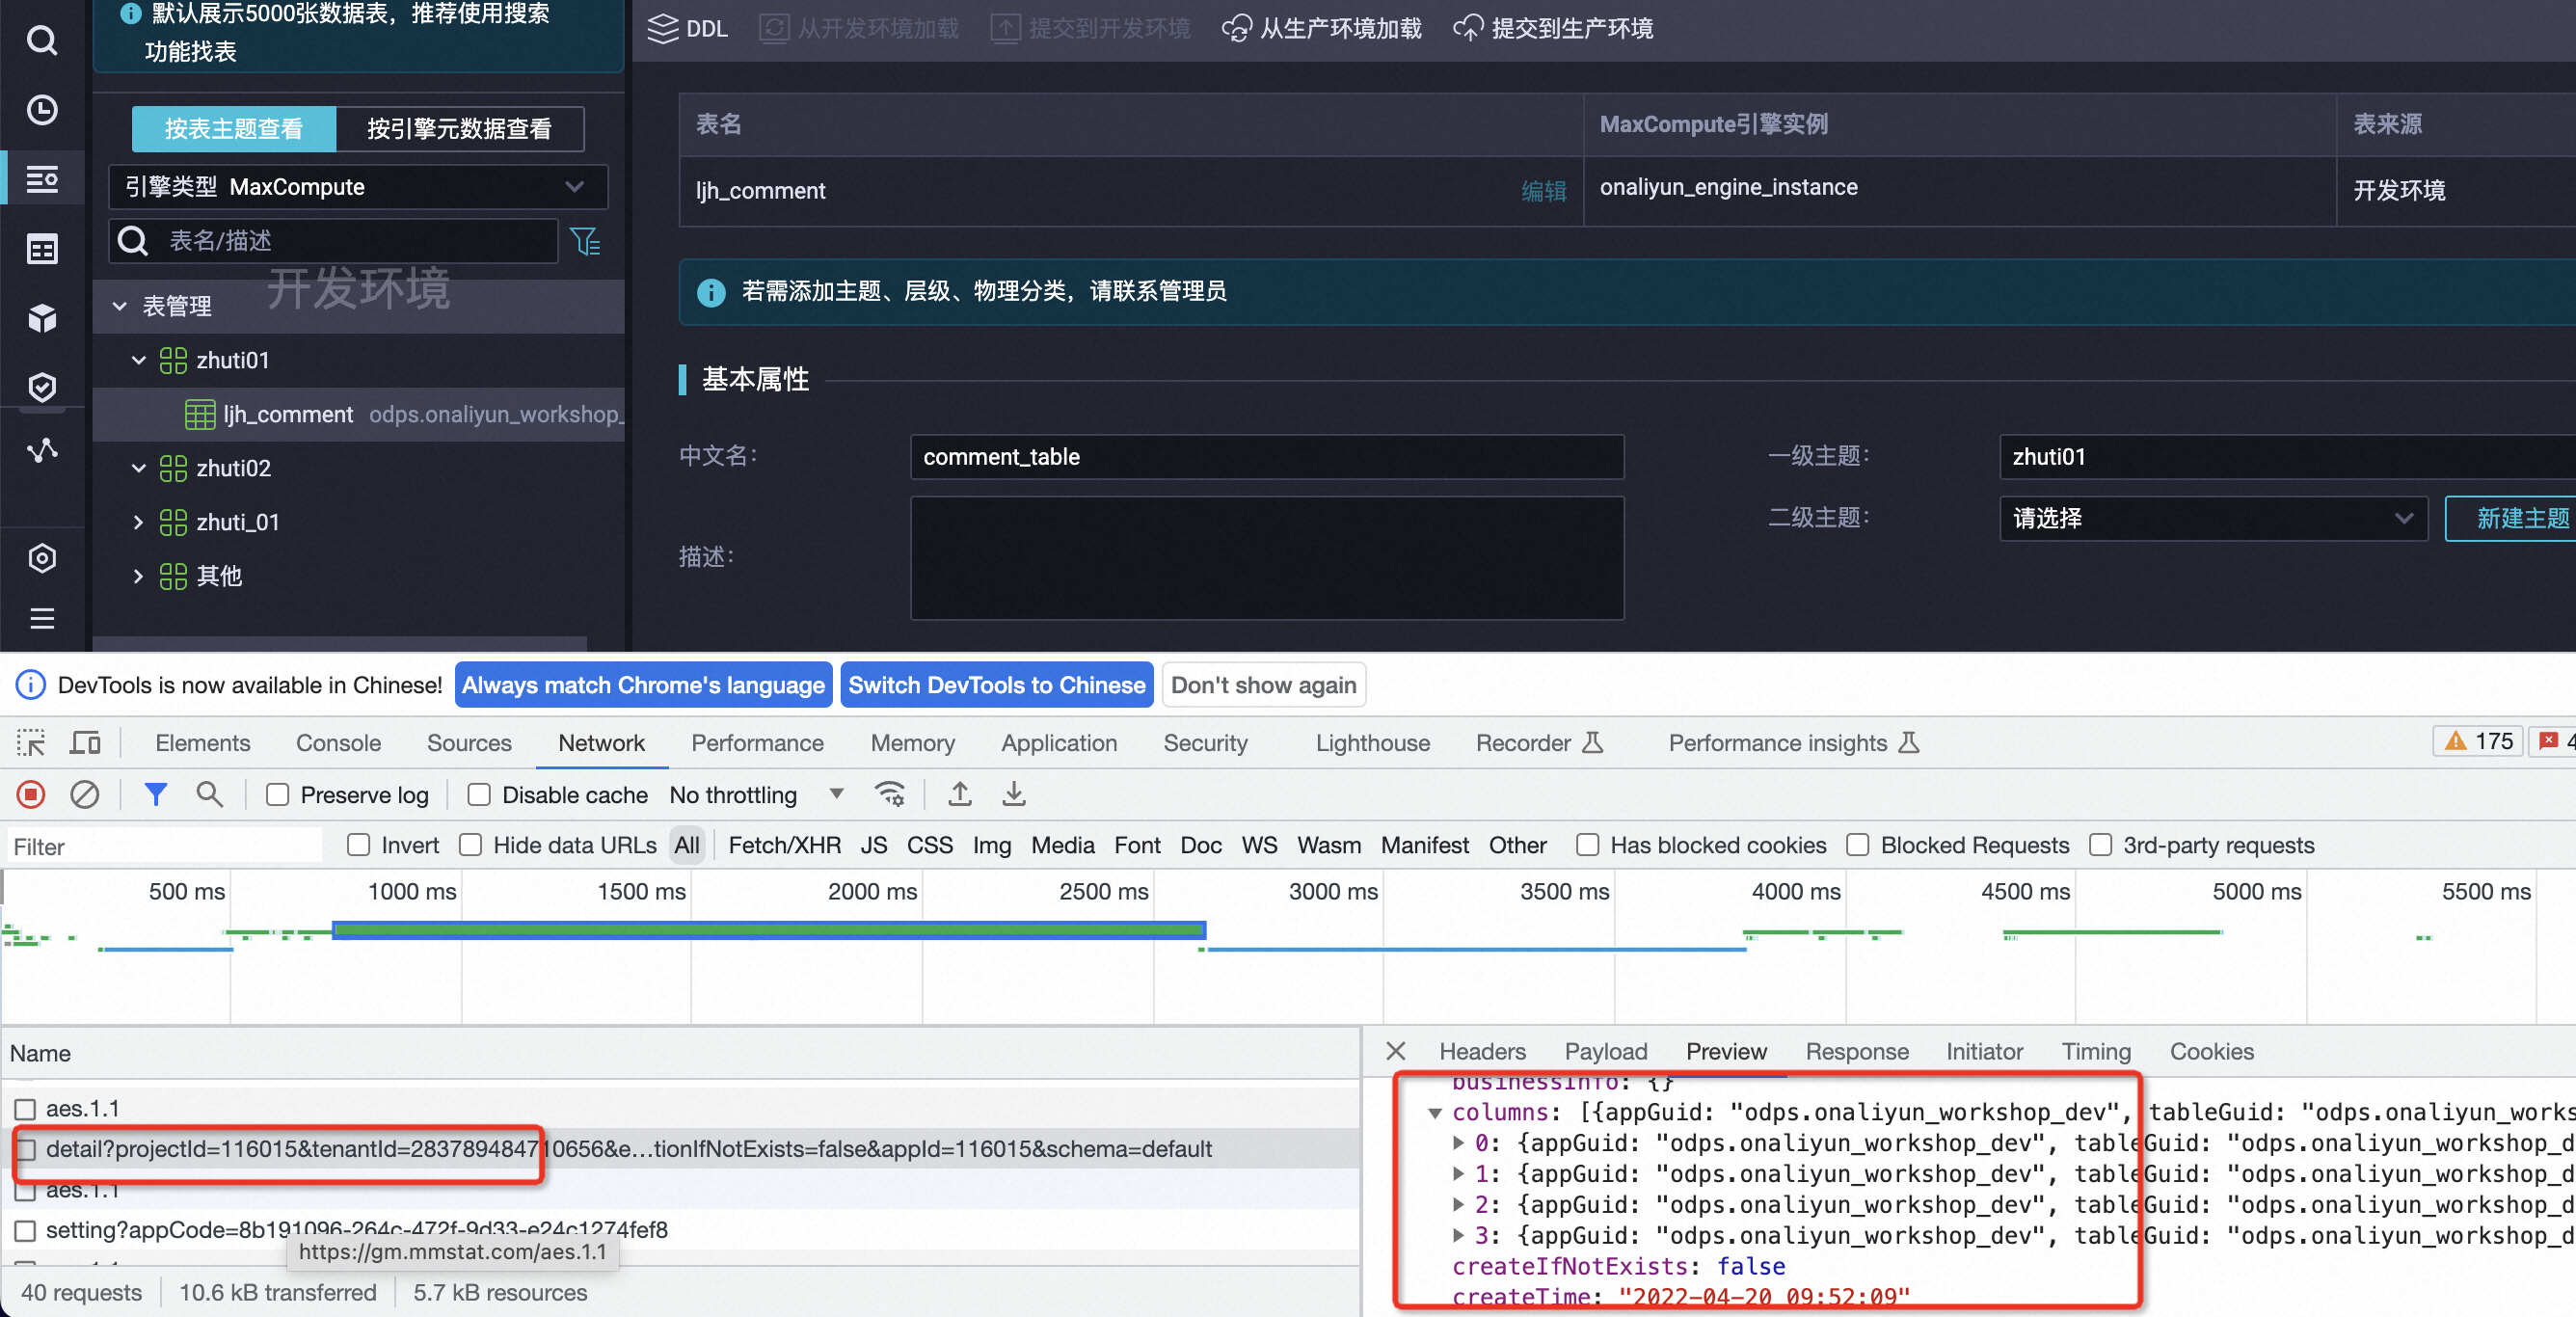The height and width of the screenshot is (1317, 2576).
Task: Click Don't show again button
Action: pyautogui.click(x=1263, y=685)
